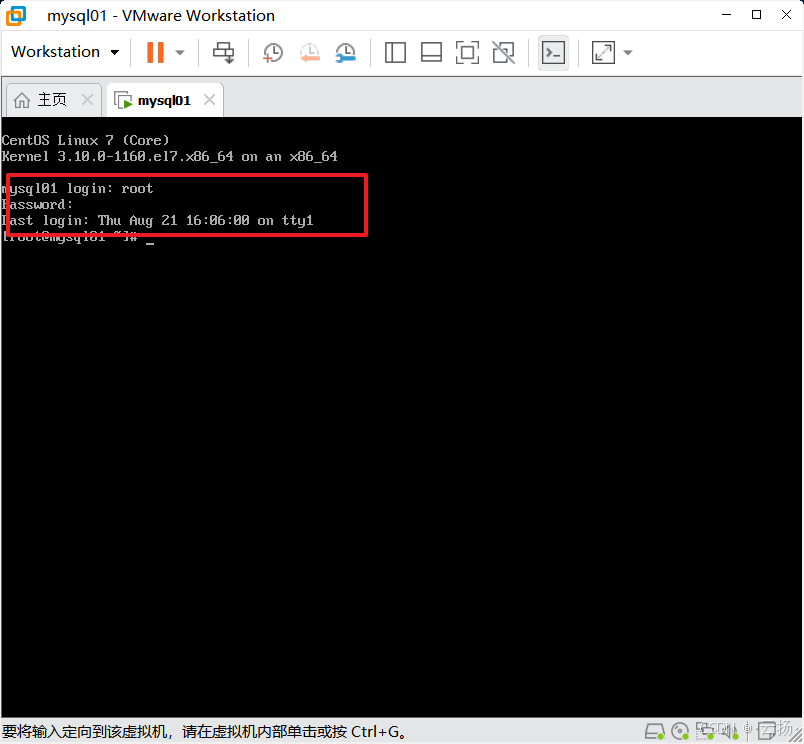Click the 'Last login: Thu Aug 21' line

pyautogui.click(x=157, y=220)
